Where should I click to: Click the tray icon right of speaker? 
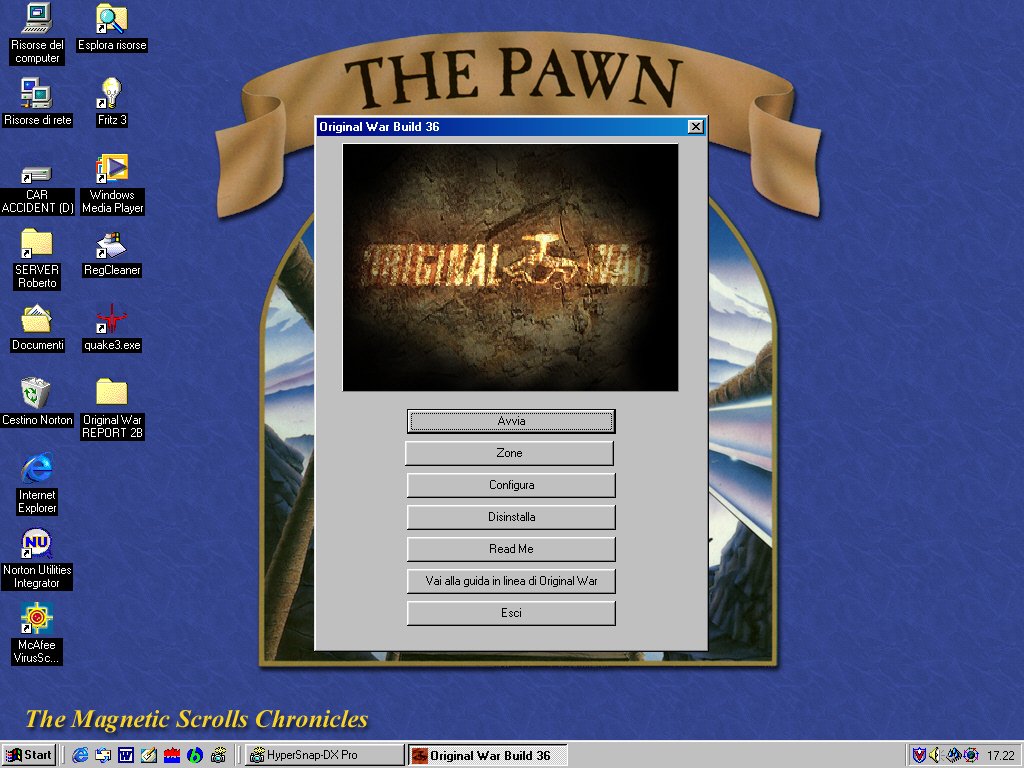point(953,756)
